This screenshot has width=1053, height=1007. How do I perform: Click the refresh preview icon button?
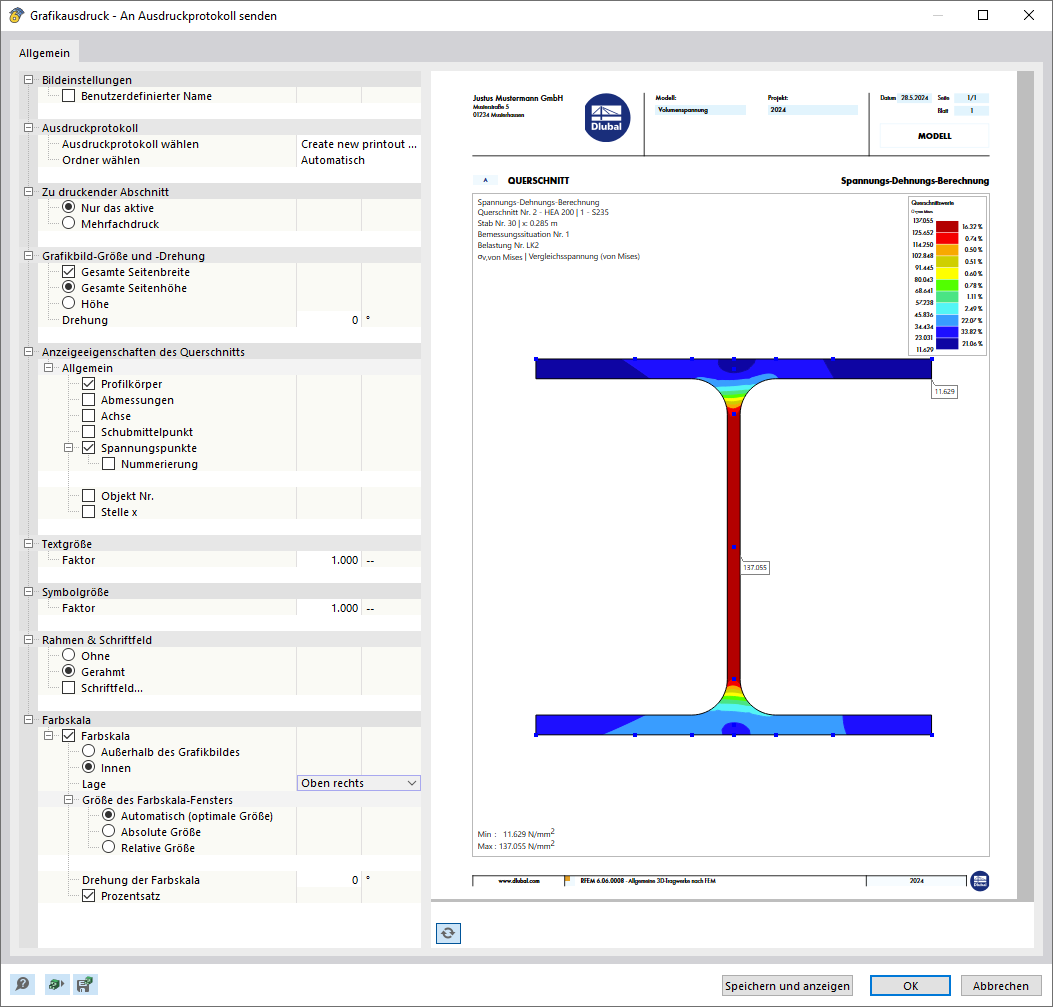tap(448, 933)
